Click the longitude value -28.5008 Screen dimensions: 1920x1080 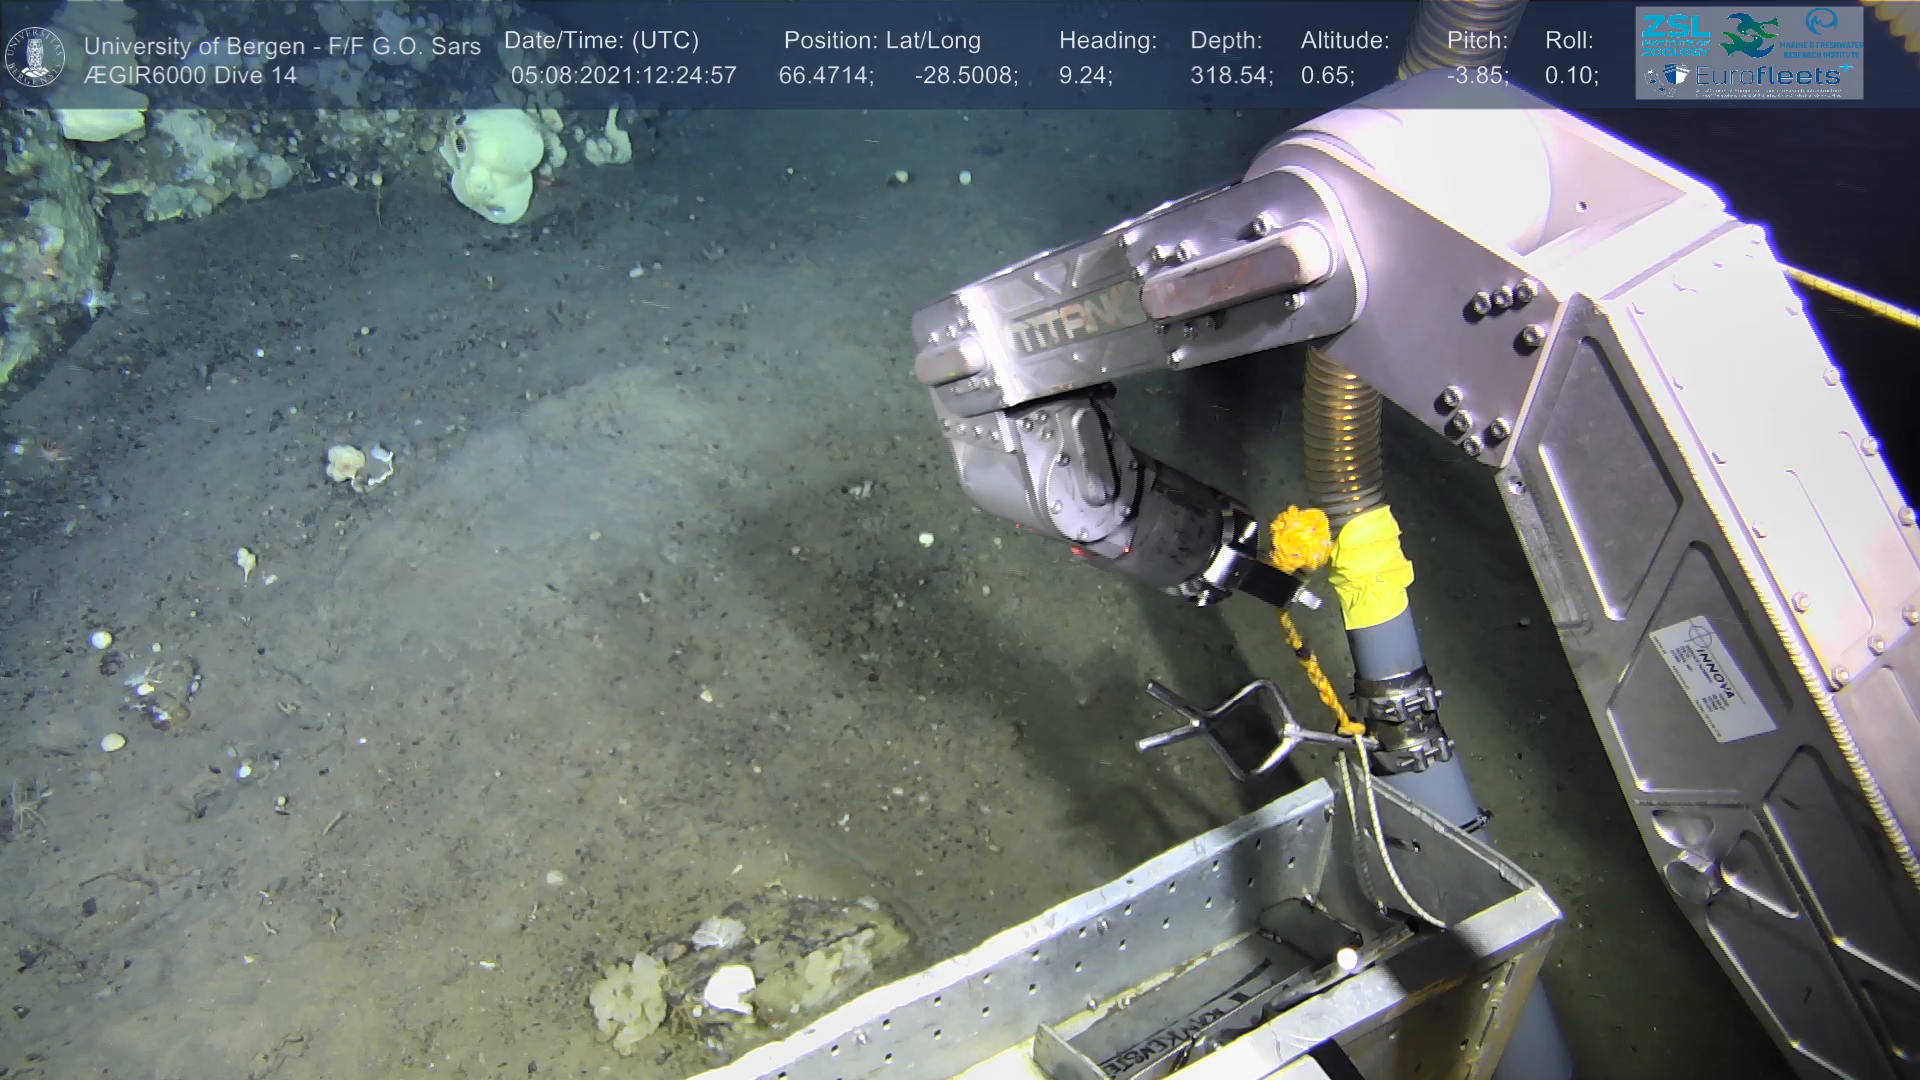[965, 76]
